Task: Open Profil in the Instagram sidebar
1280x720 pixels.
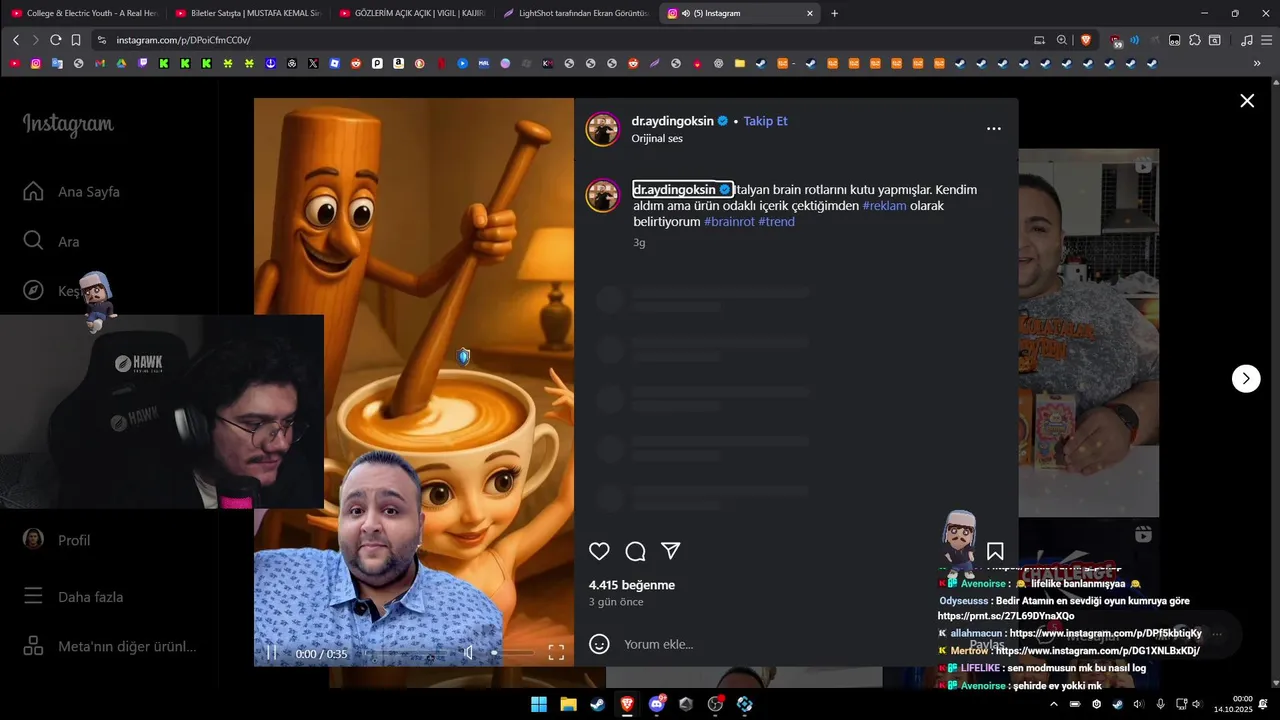Action: tap(58, 540)
